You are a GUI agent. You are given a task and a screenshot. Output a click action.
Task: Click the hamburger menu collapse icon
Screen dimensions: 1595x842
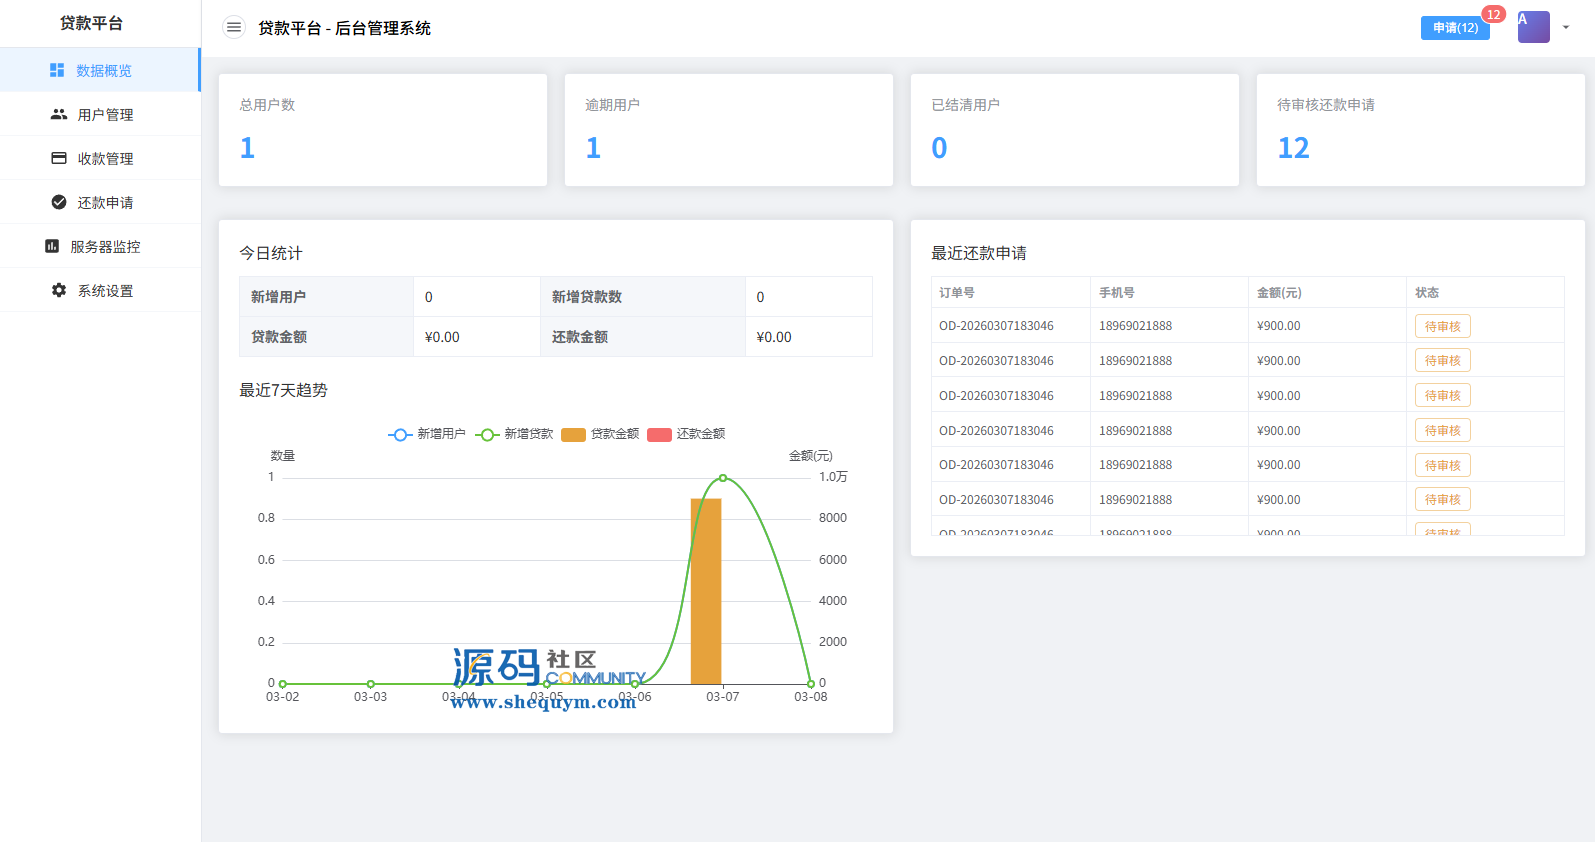(x=234, y=28)
